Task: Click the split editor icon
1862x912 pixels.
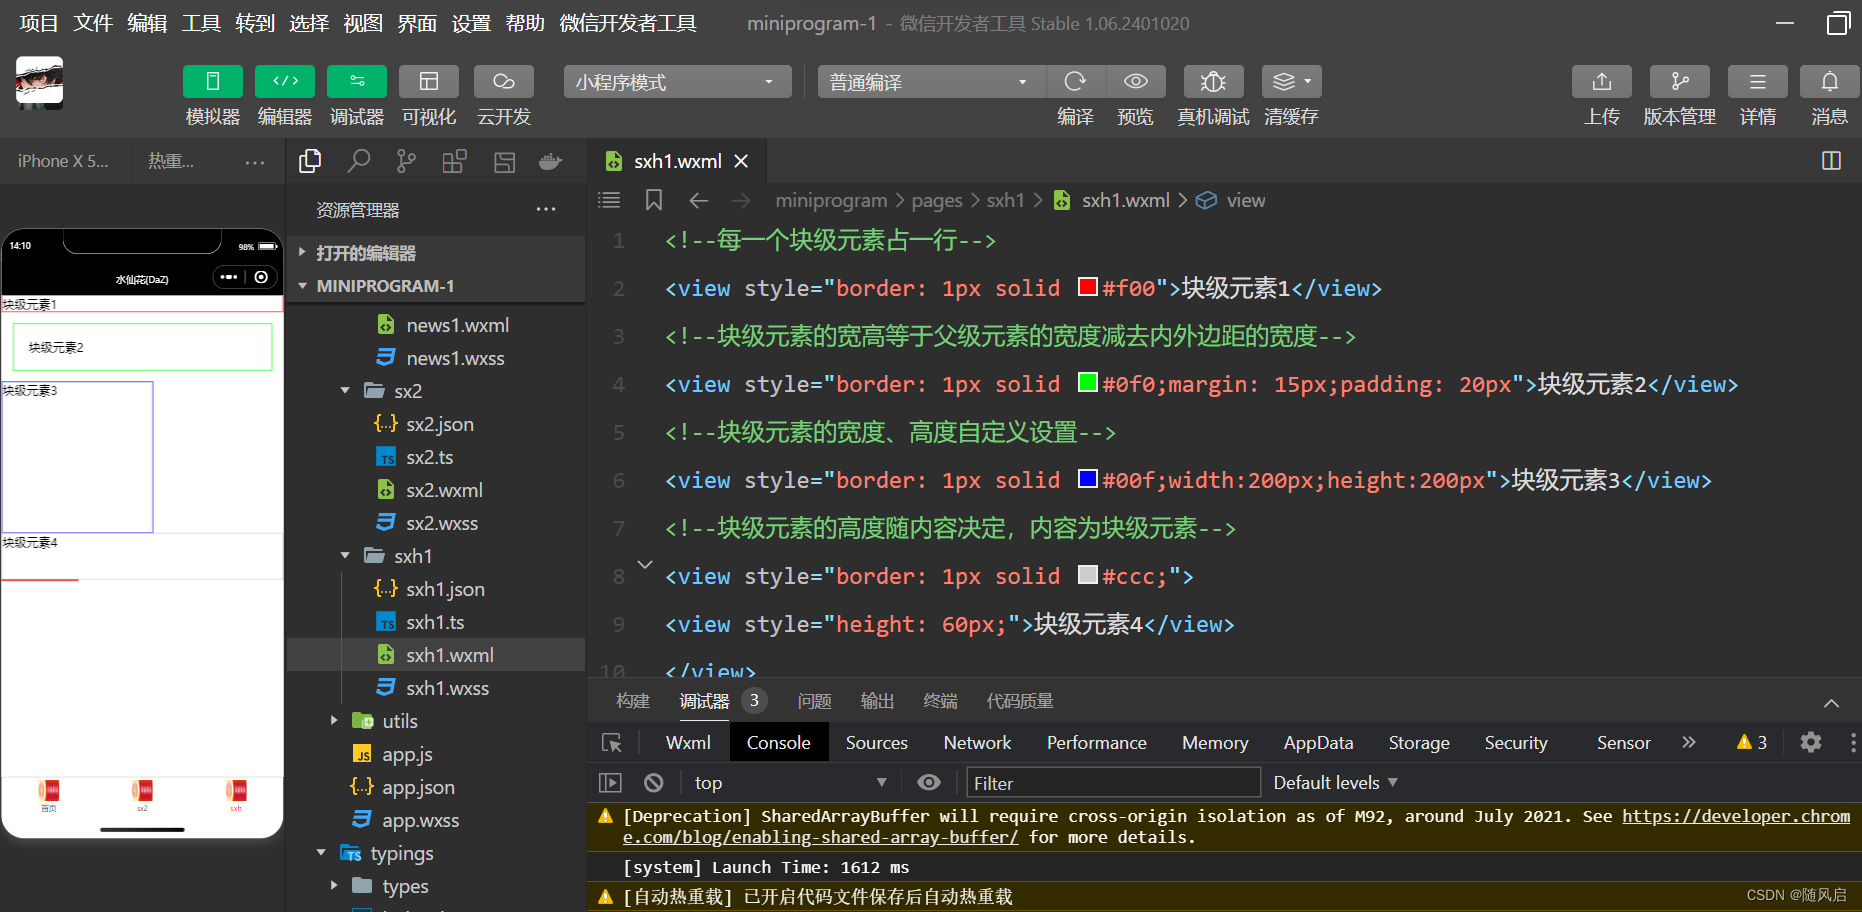Action: (1831, 161)
